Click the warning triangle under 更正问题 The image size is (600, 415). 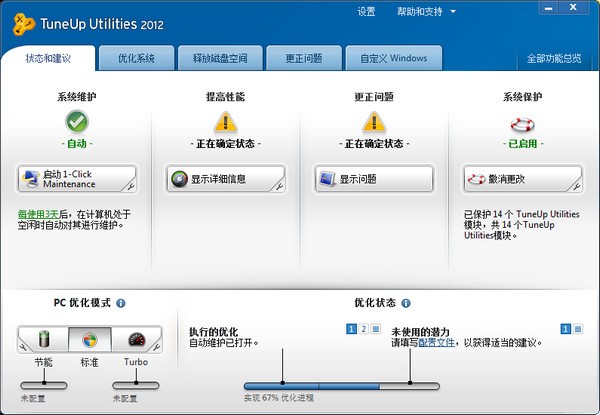tap(374, 122)
